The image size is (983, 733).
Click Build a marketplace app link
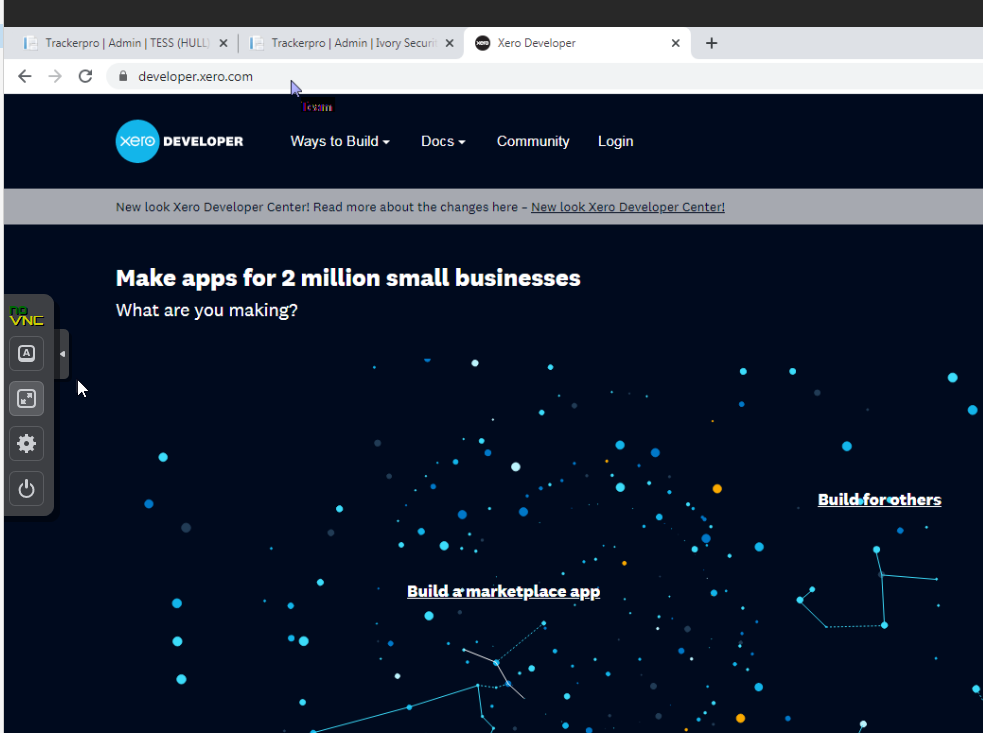pyautogui.click(x=503, y=591)
